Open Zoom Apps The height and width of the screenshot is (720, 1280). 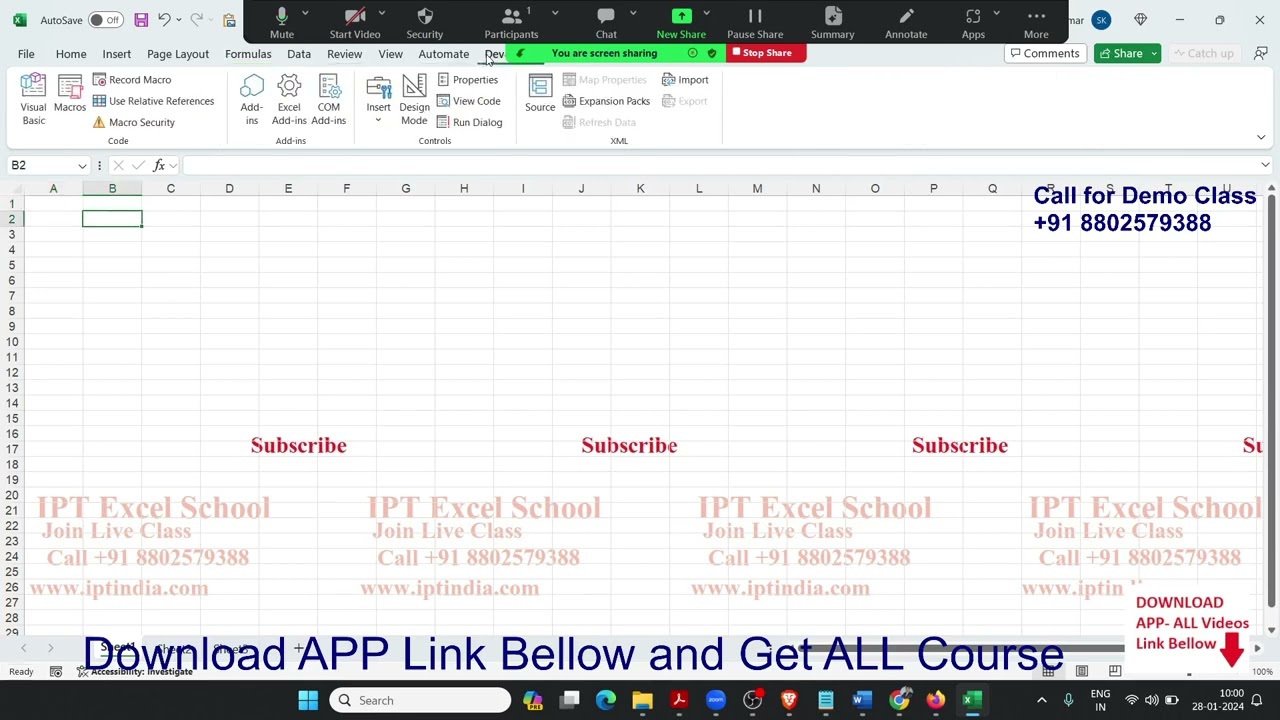point(973,22)
